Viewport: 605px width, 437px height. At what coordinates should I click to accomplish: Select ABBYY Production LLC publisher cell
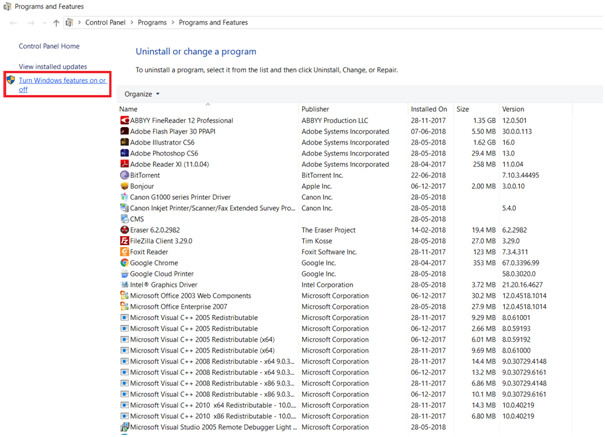[335, 120]
